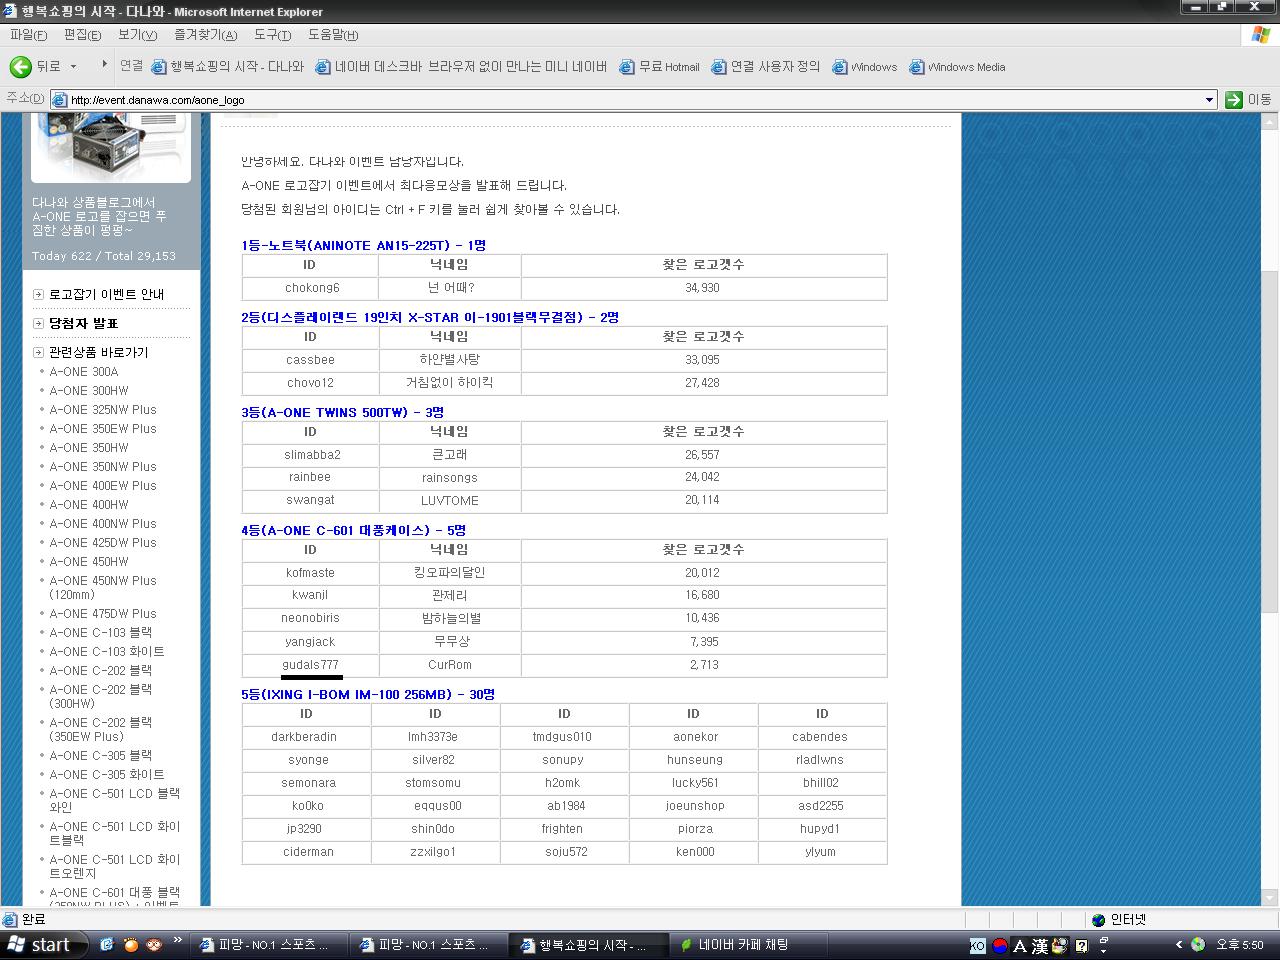
Task: Toggle the Korean/English IME mode icon
Action: click(999, 945)
